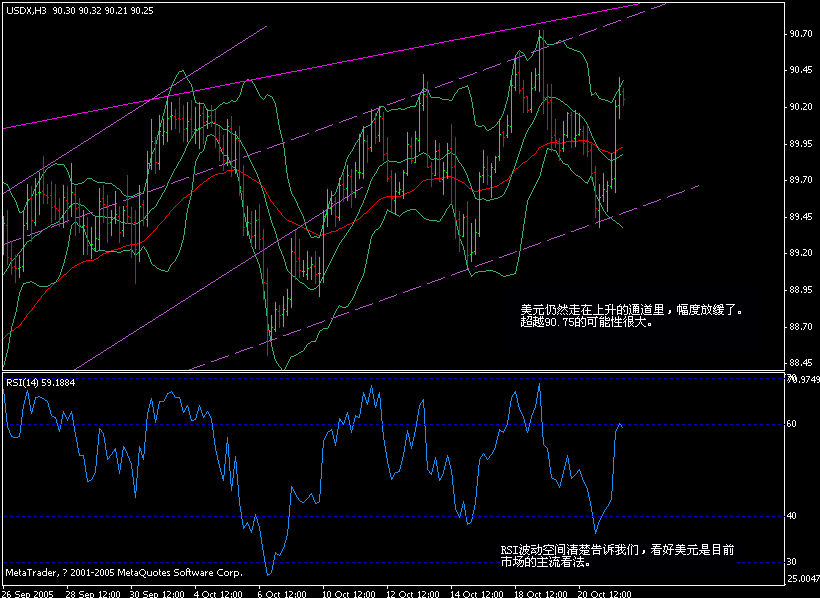Click the 20 Oct 12:00 time label

[x=605, y=594]
